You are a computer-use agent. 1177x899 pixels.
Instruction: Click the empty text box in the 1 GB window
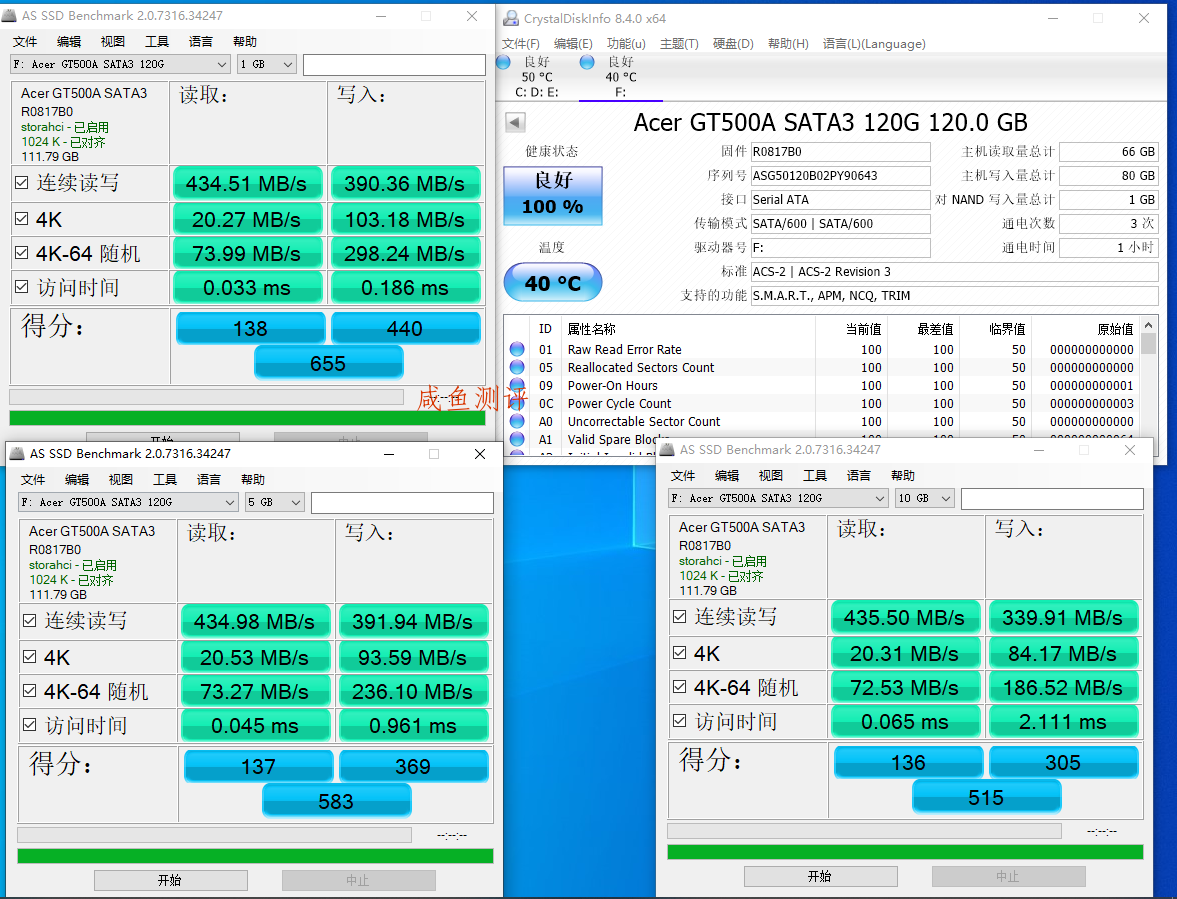click(x=394, y=65)
